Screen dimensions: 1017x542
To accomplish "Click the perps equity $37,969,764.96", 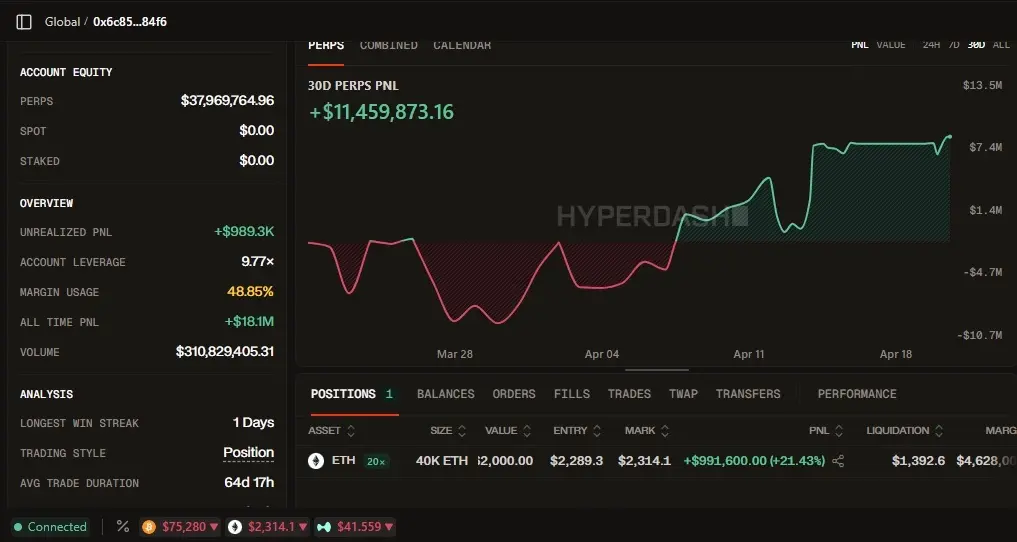I will (227, 101).
